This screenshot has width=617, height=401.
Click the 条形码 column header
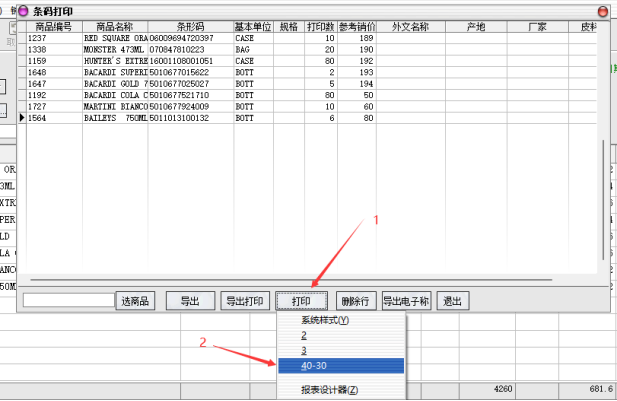[x=190, y=27]
